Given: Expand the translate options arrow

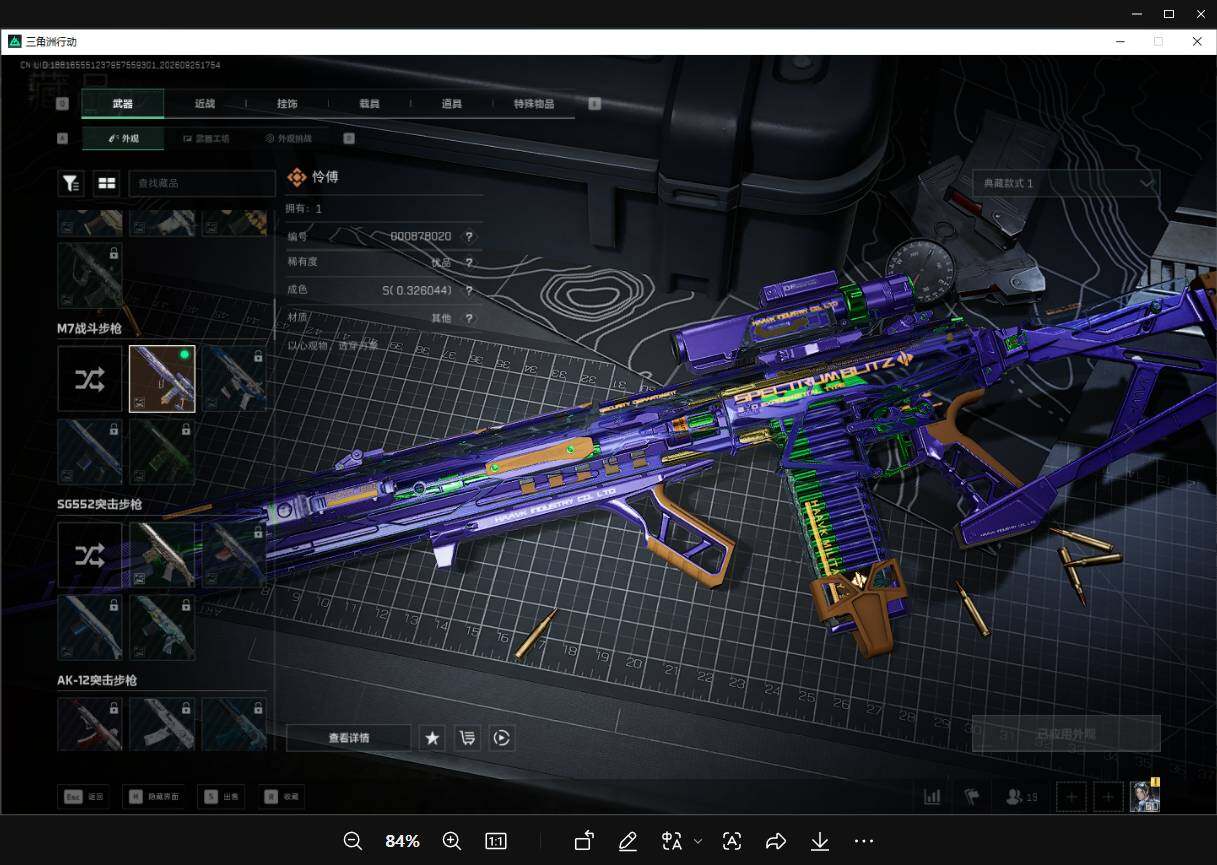Looking at the screenshot, I should click(698, 841).
